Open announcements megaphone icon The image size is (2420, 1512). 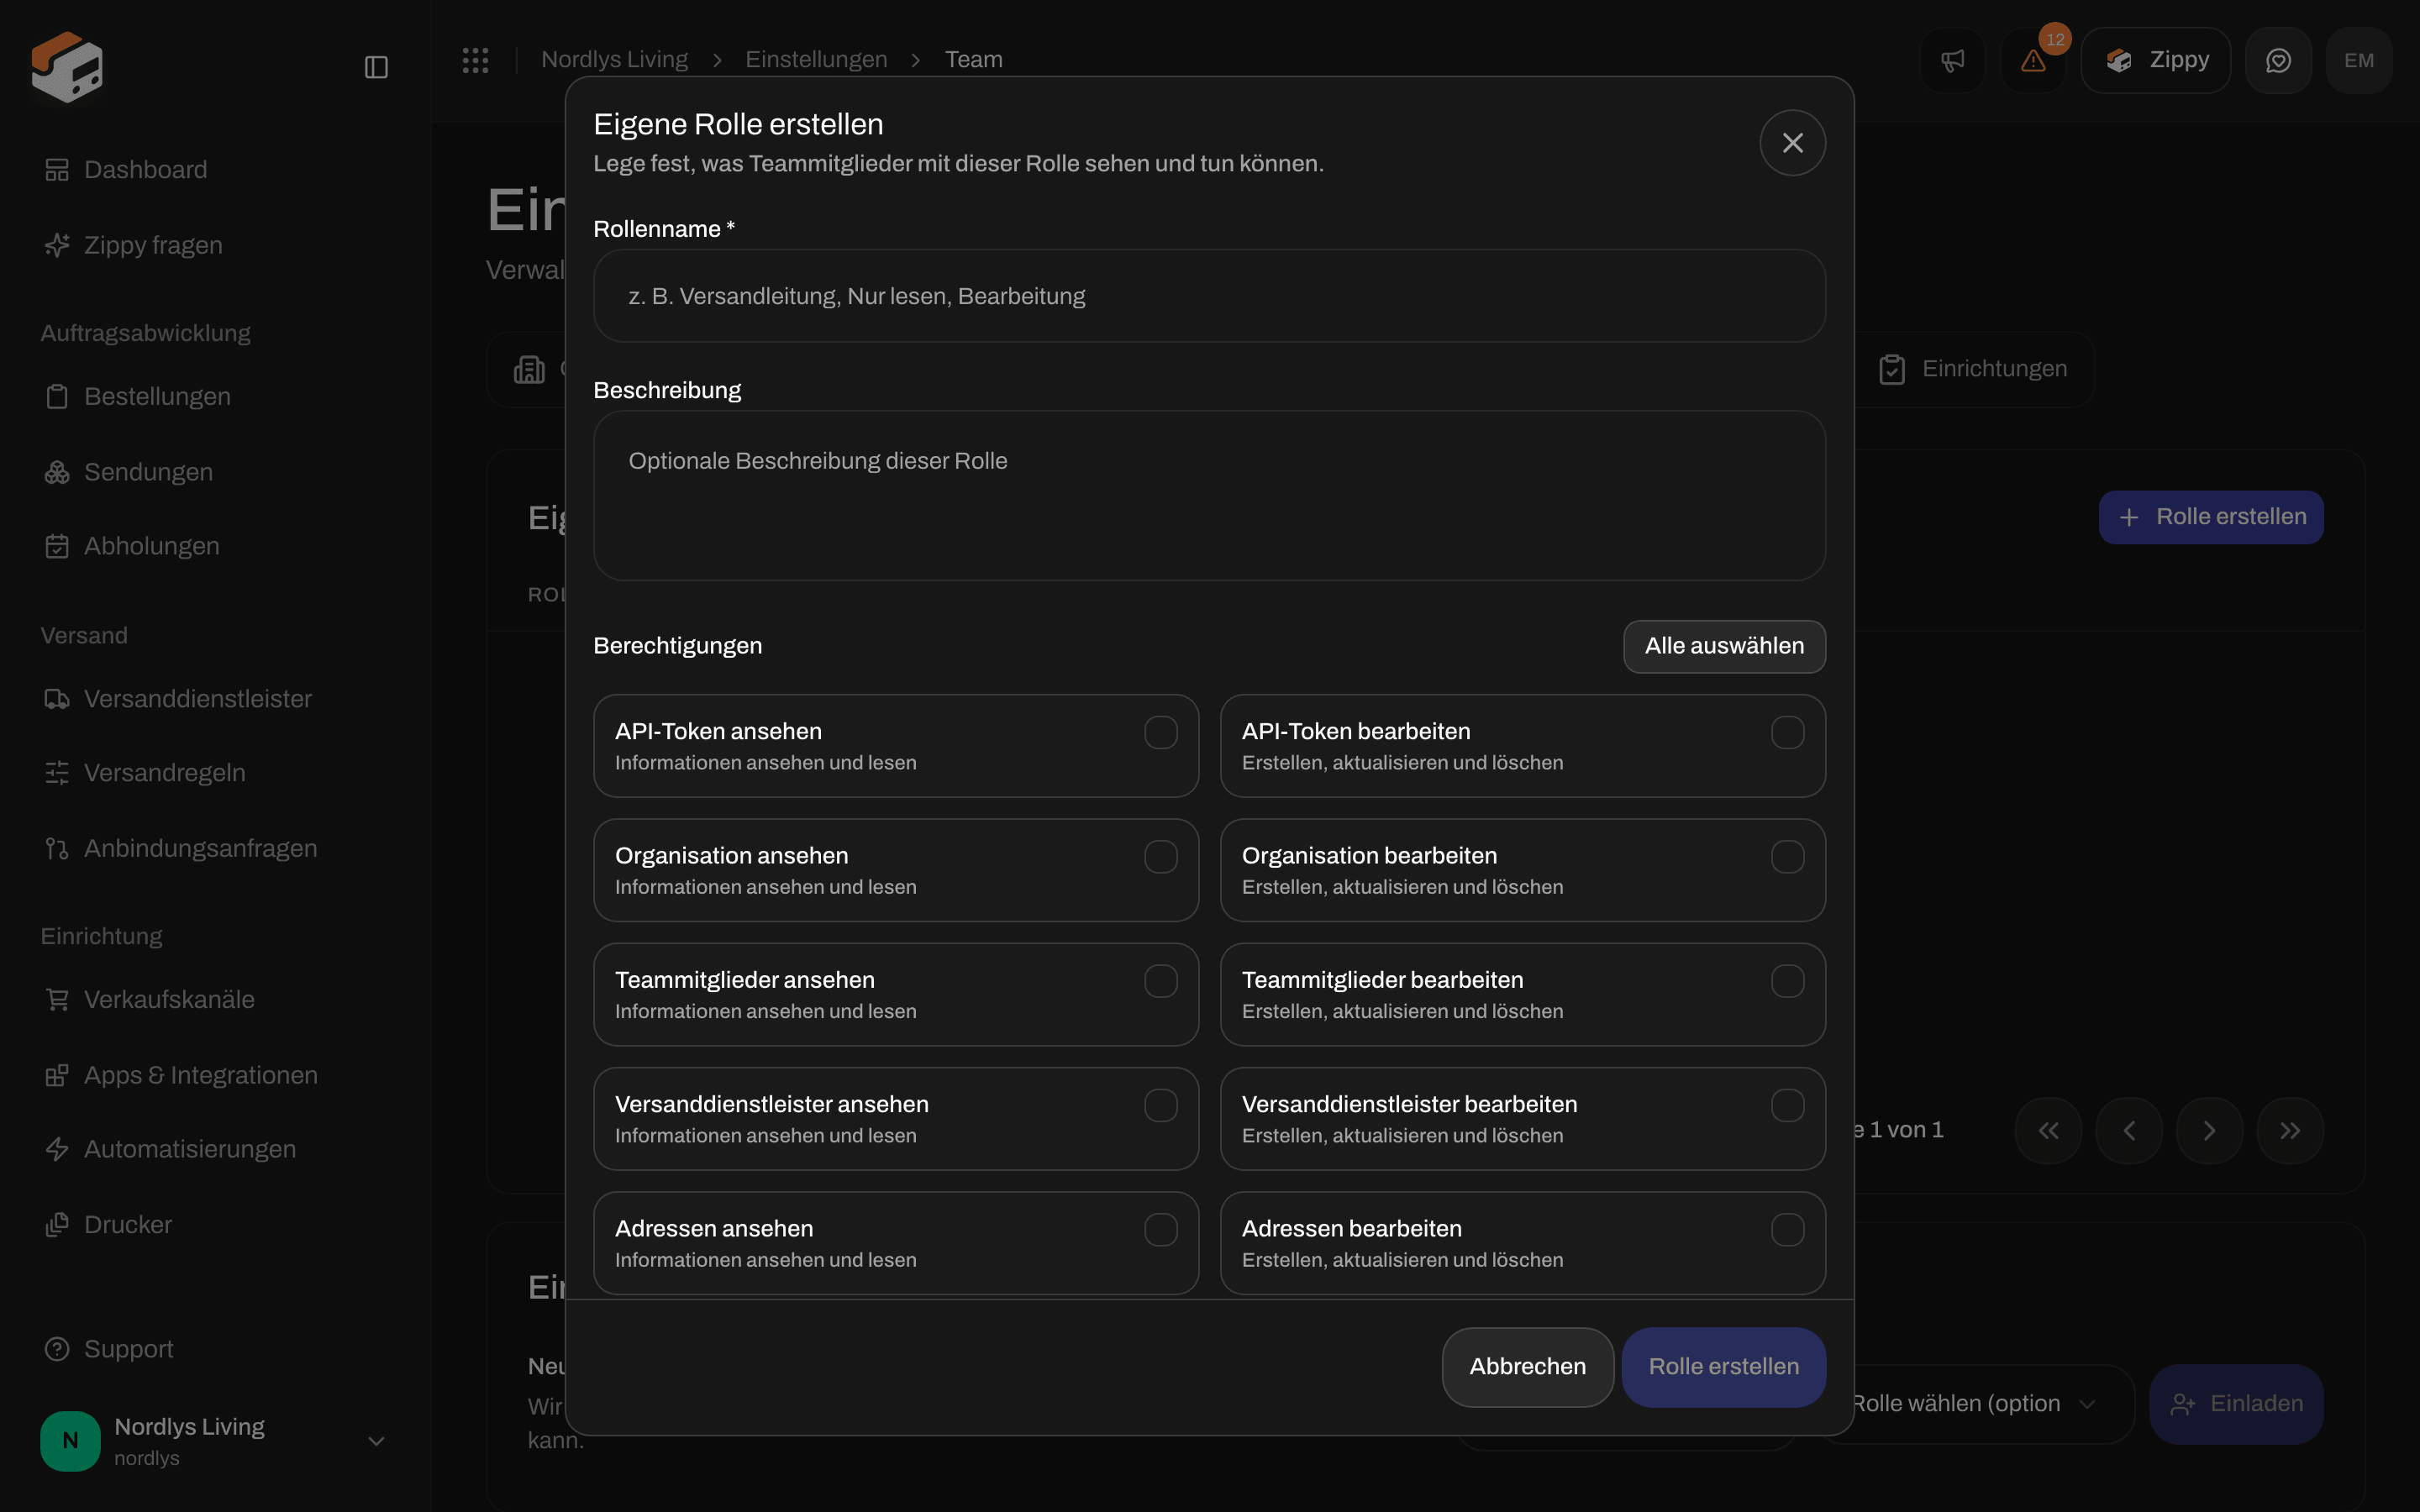coord(1952,60)
